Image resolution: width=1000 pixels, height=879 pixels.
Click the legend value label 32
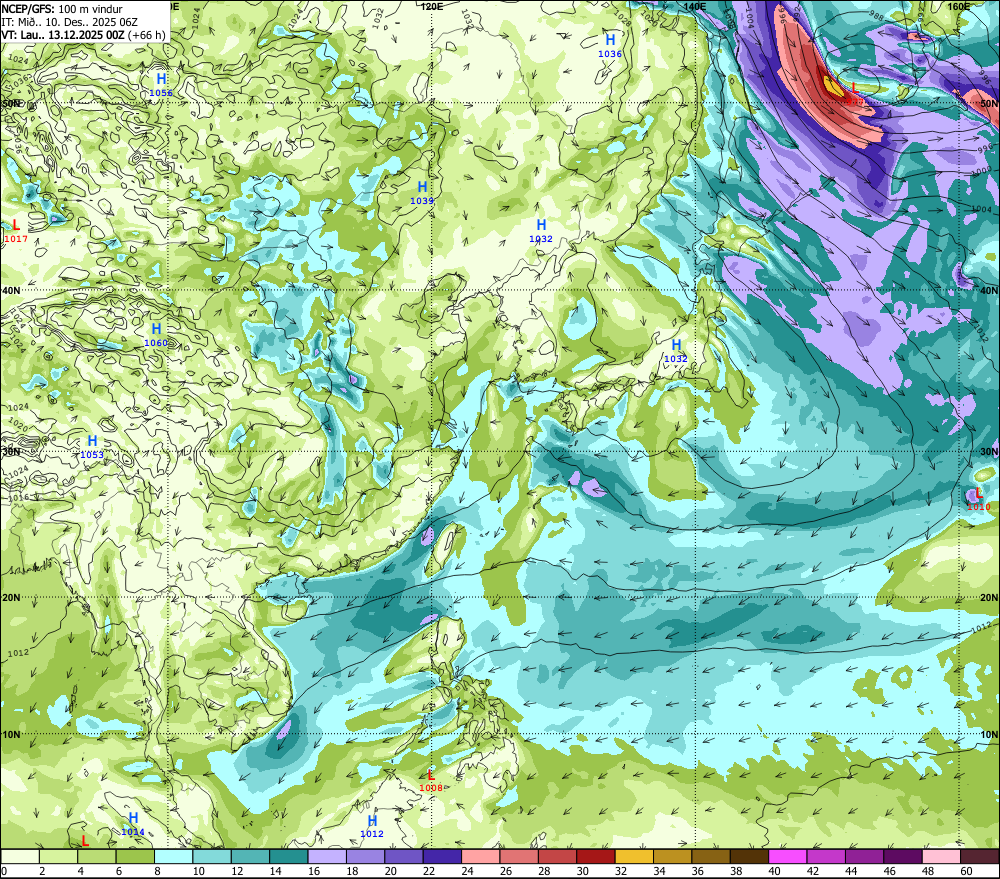(621, 871)
